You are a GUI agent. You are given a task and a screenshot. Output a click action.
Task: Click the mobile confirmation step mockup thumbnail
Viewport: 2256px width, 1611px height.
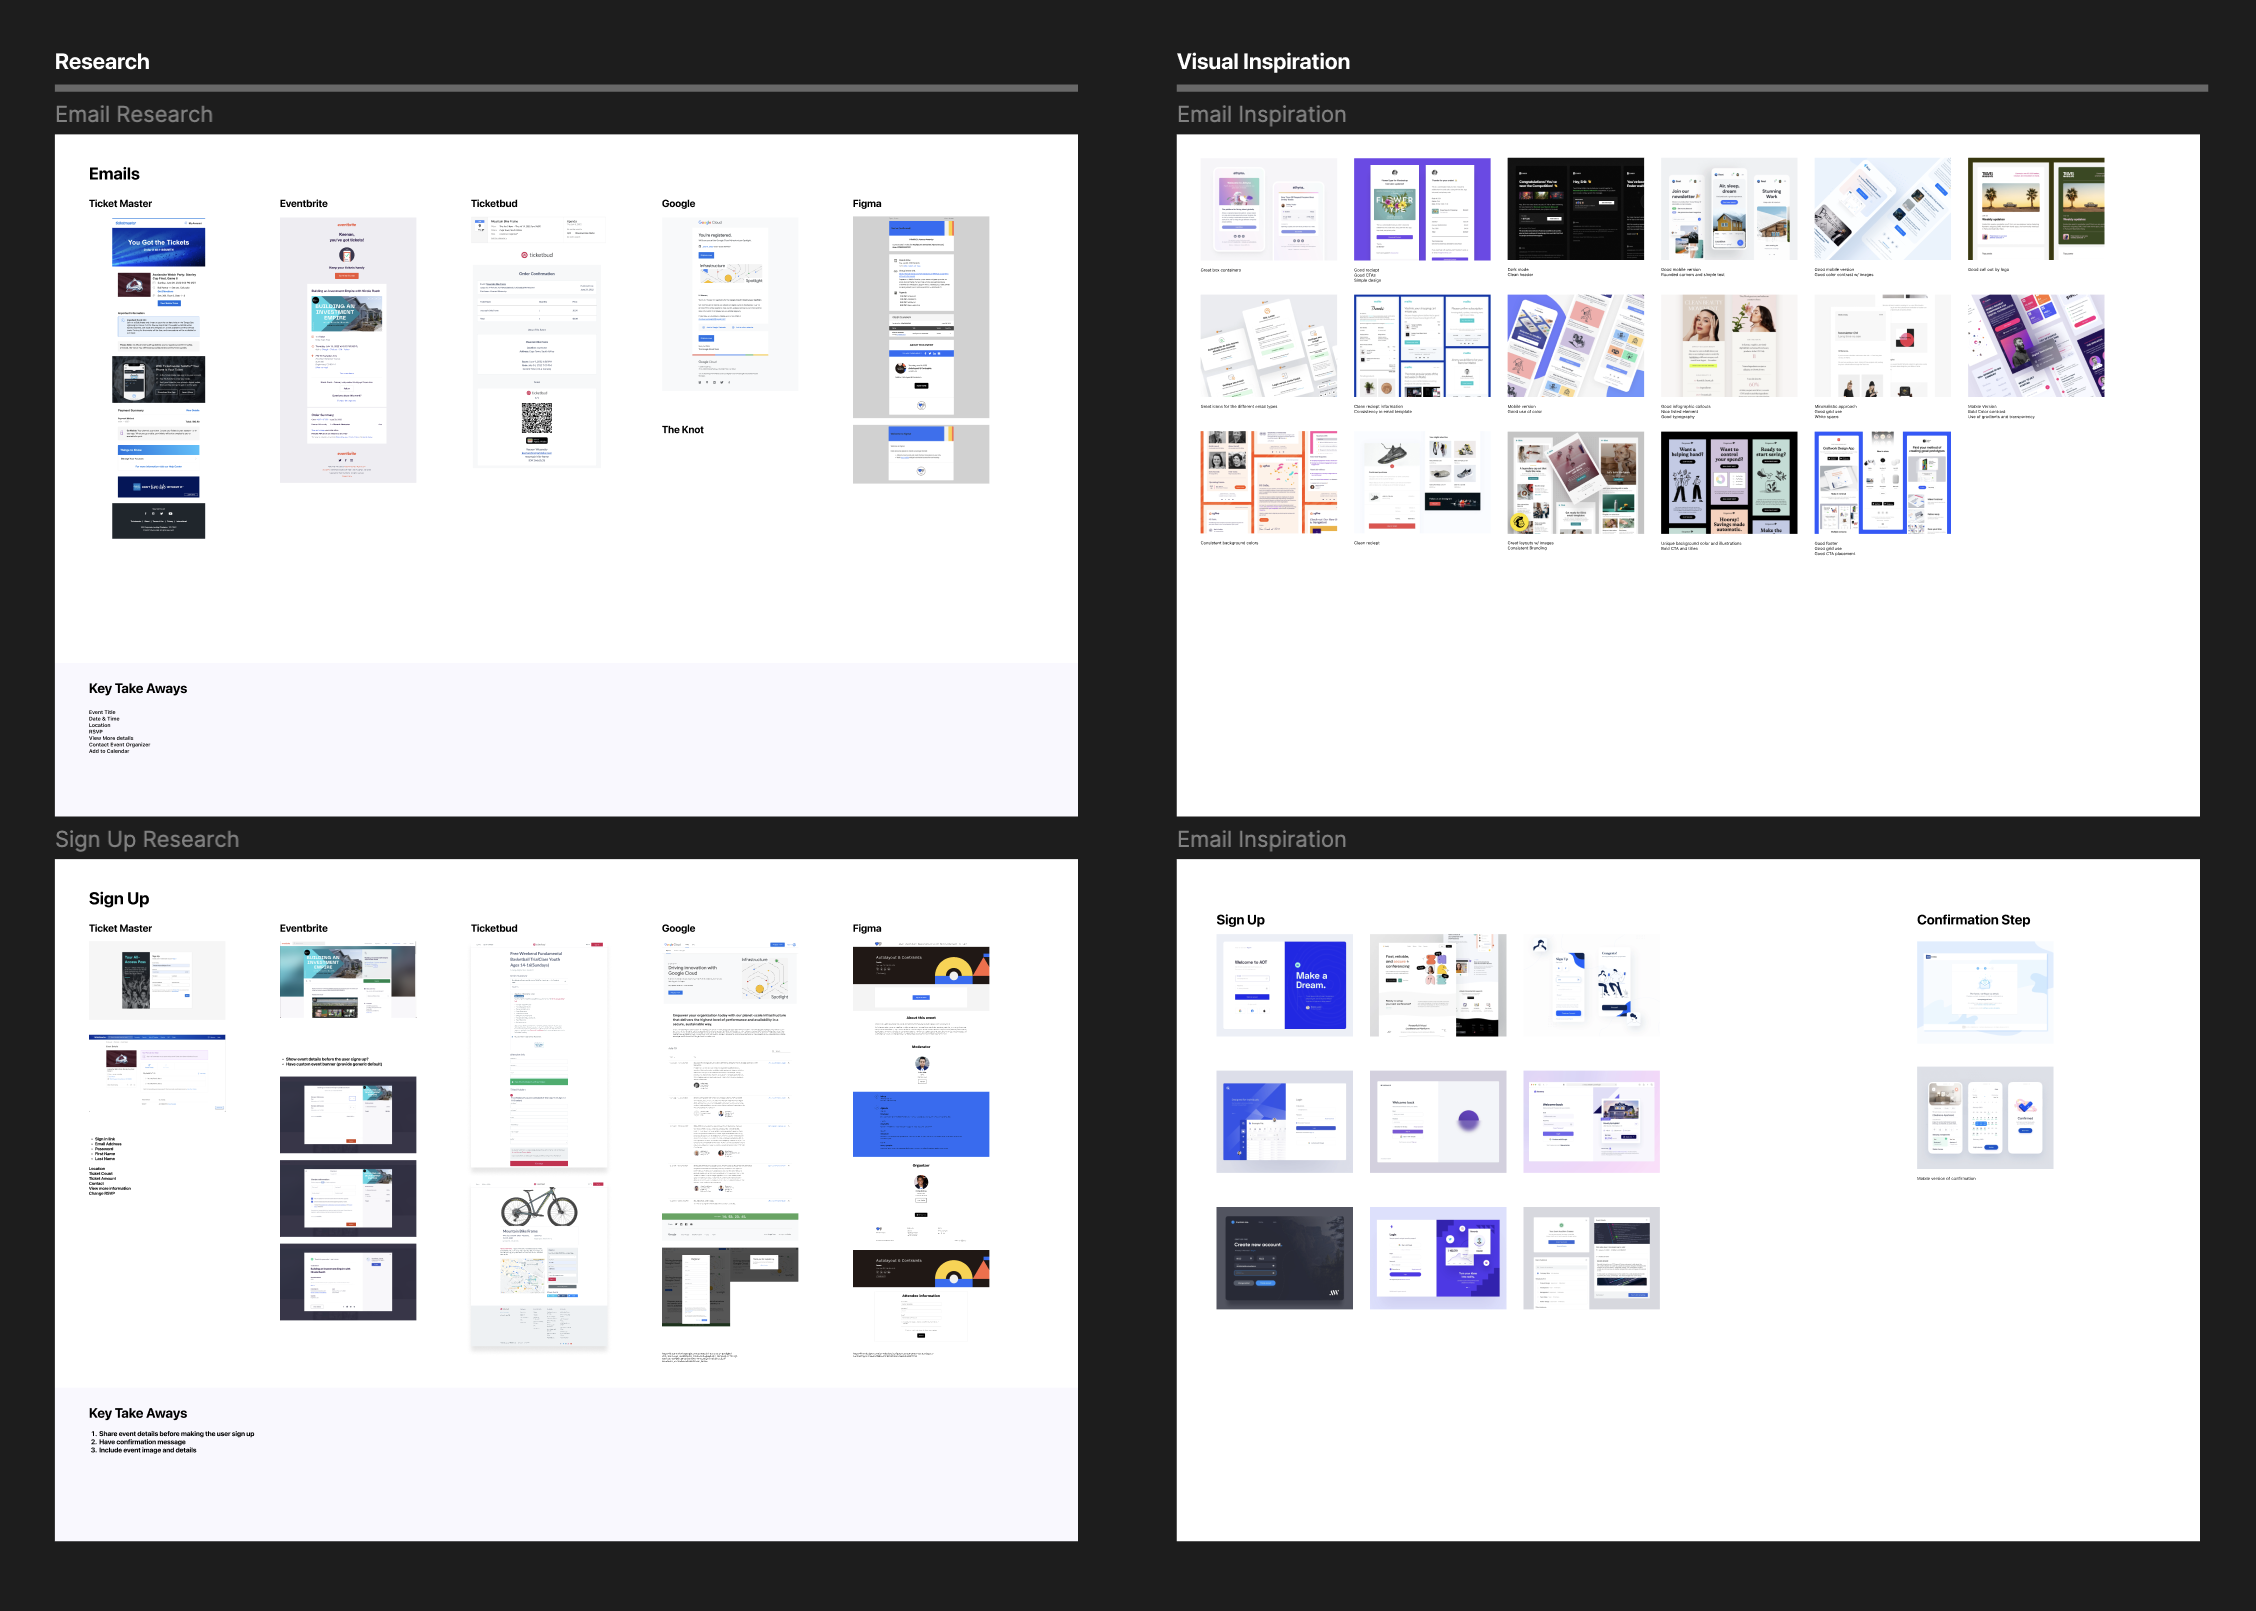1984,1117
